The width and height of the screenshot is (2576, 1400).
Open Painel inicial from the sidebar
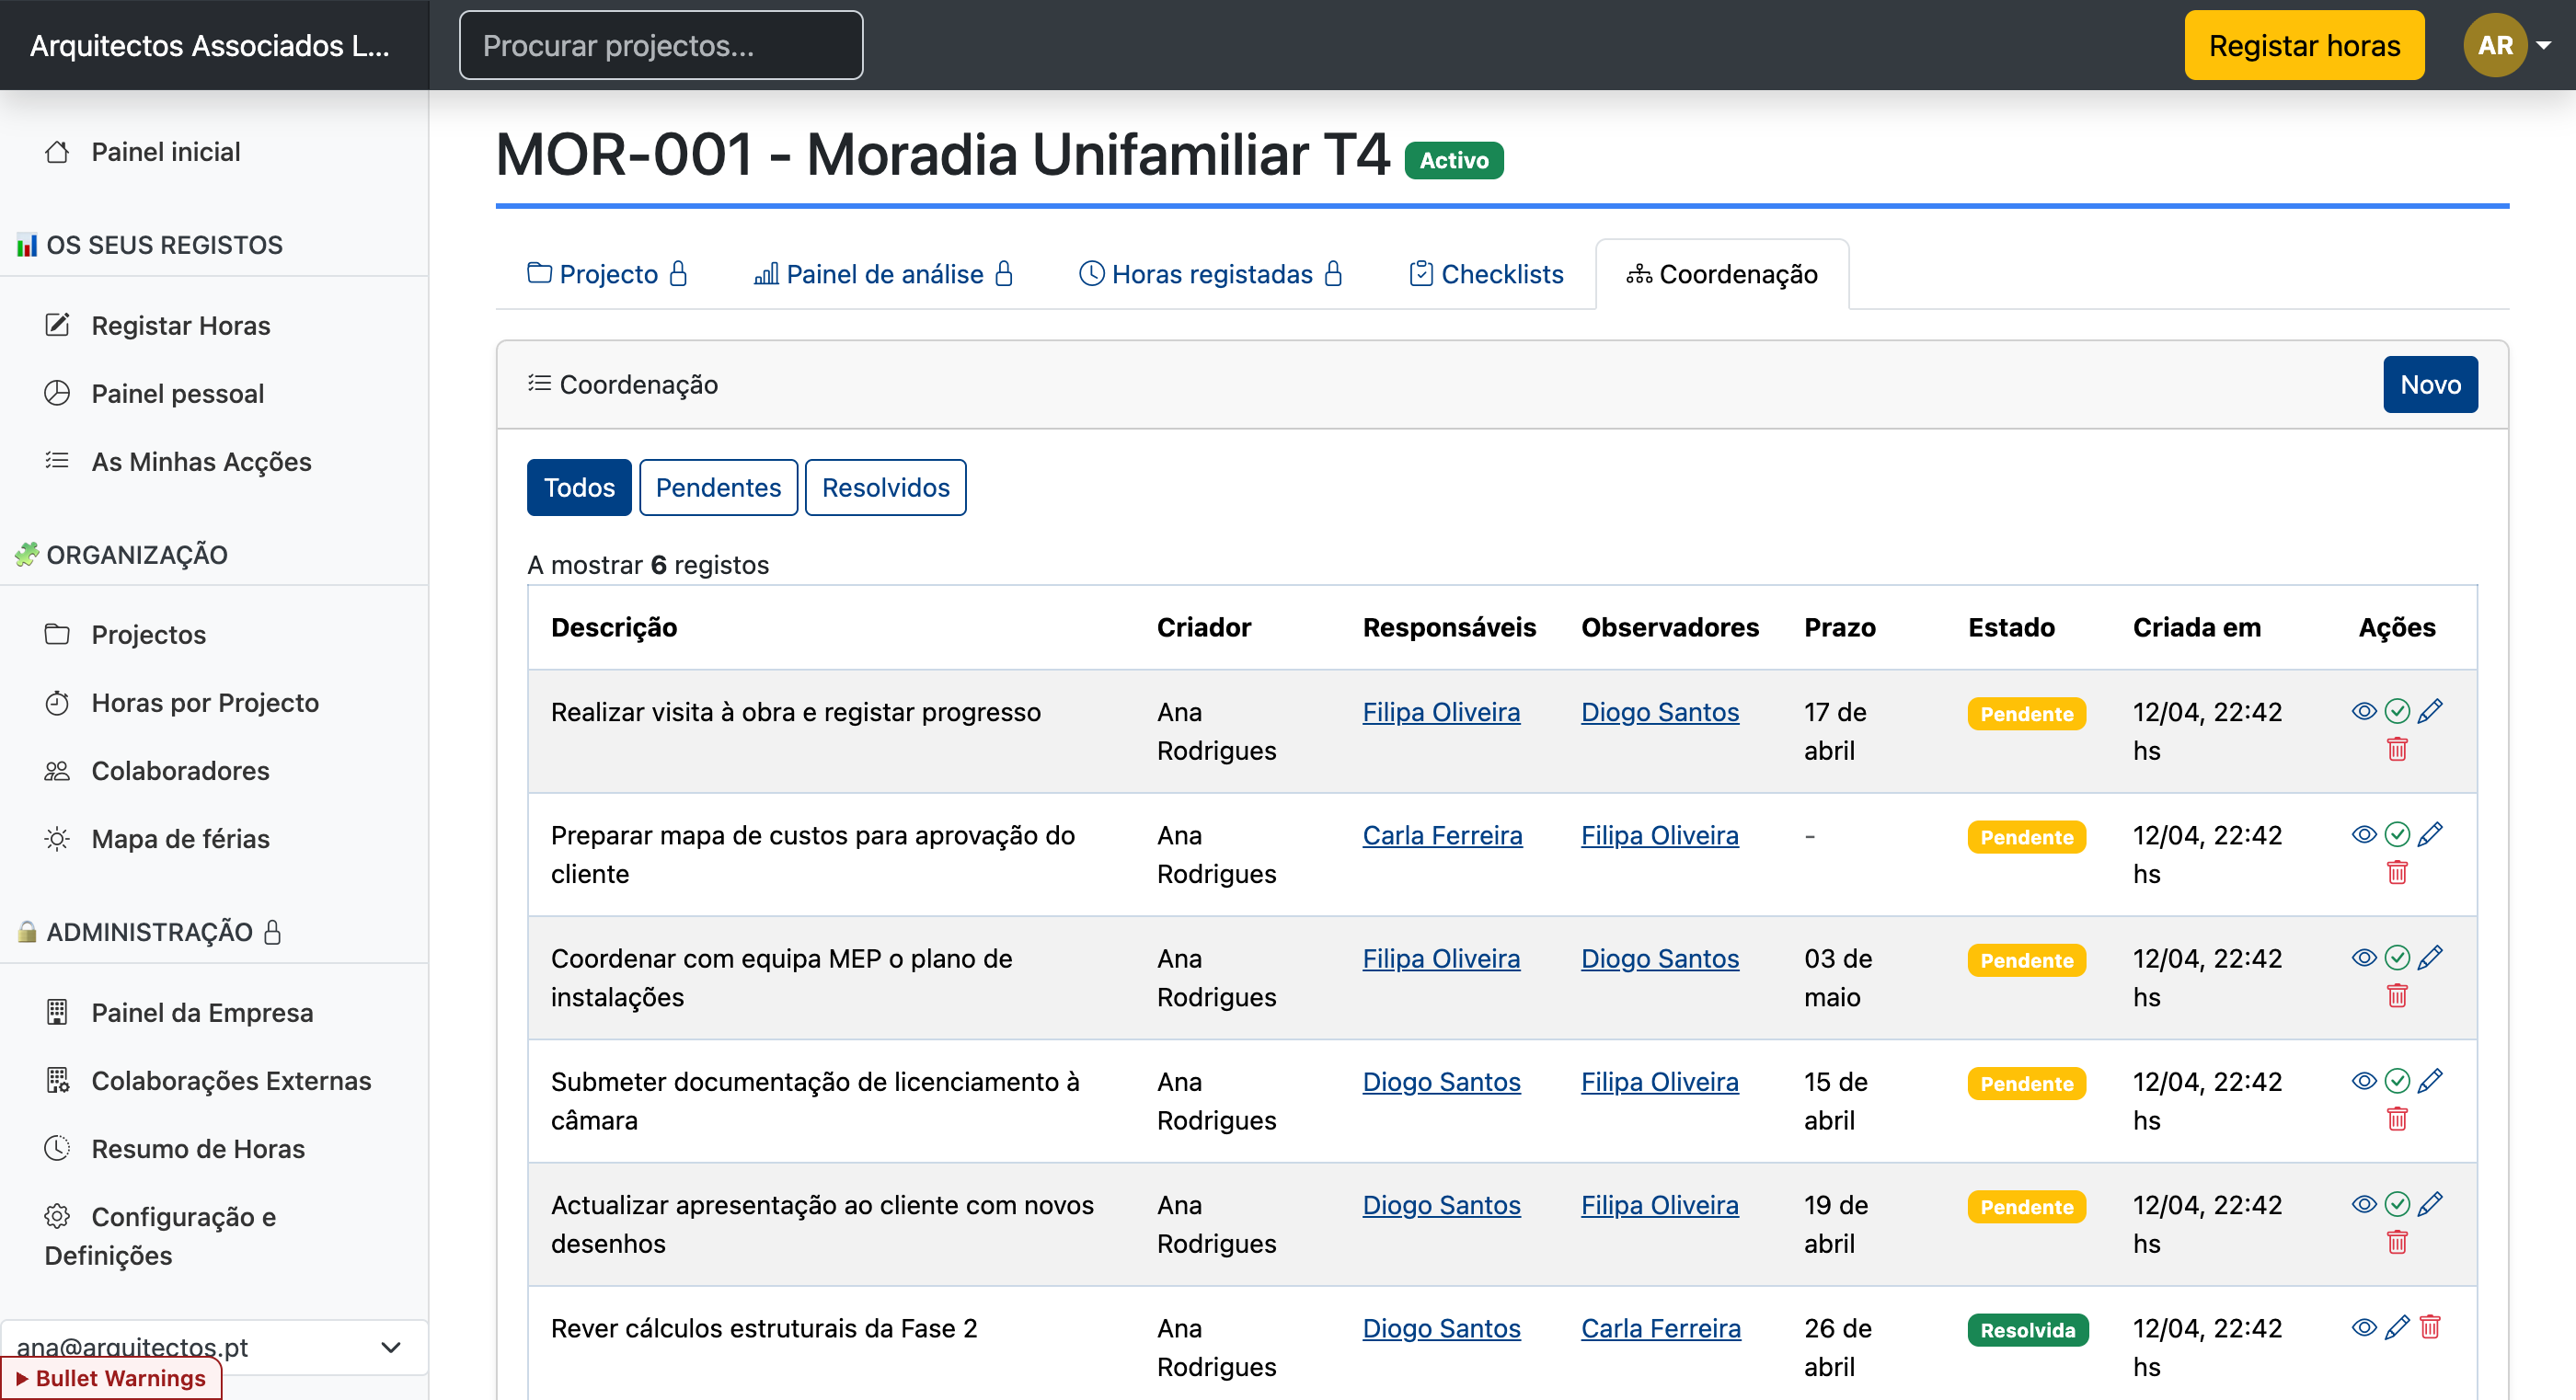click(165, 152)
